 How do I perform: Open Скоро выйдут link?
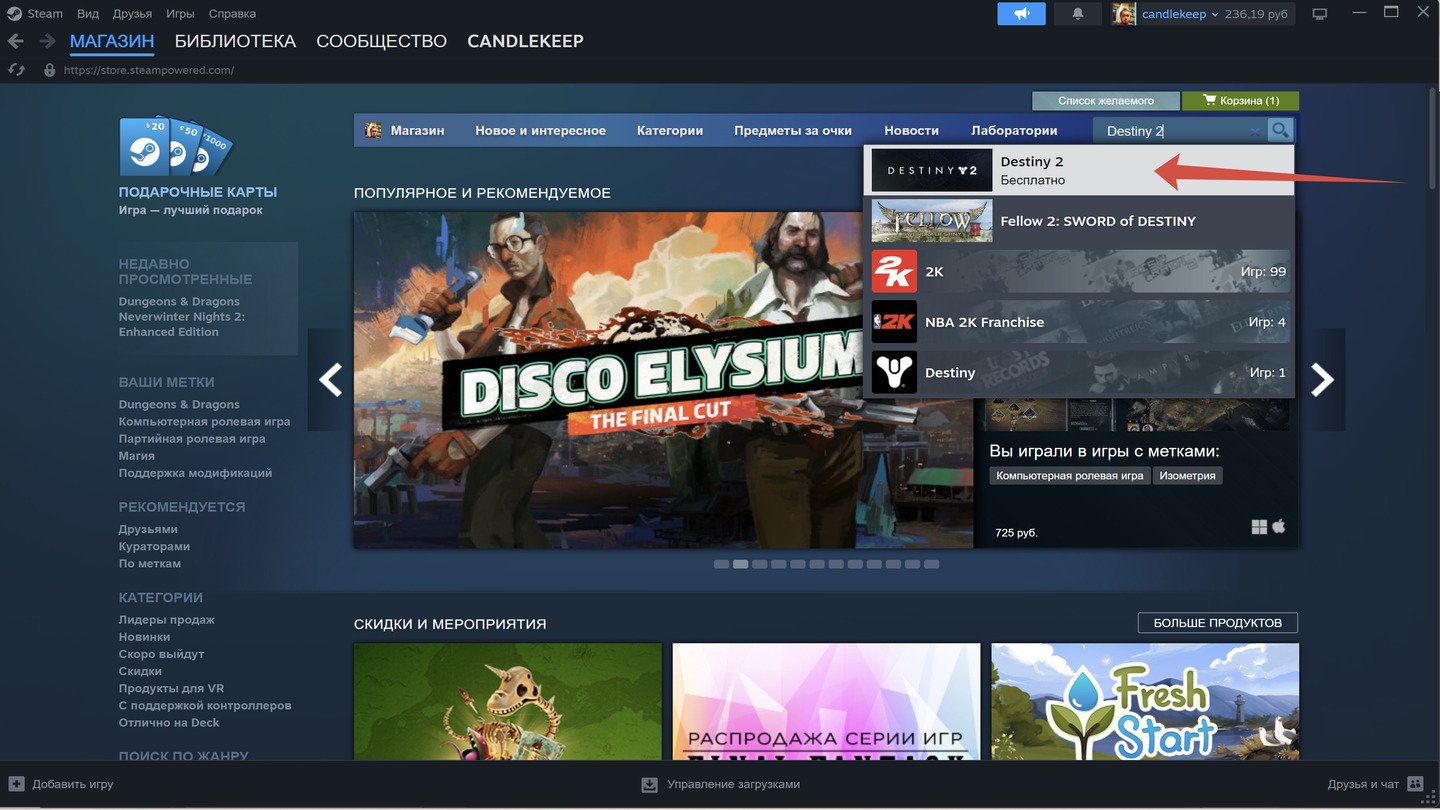[161, 654]
